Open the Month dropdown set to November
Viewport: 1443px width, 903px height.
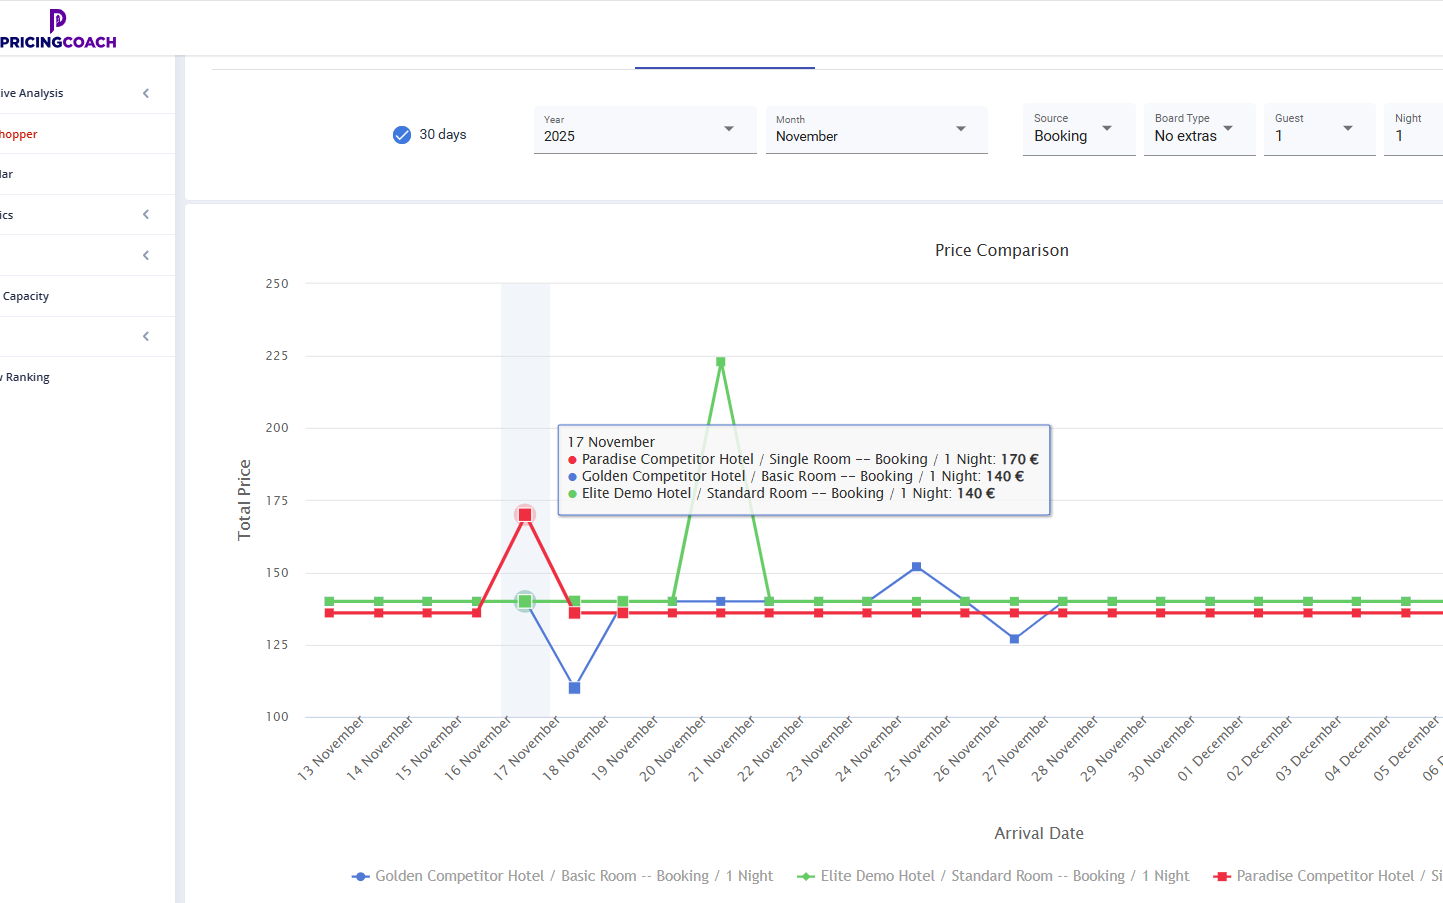click(876, 130)
